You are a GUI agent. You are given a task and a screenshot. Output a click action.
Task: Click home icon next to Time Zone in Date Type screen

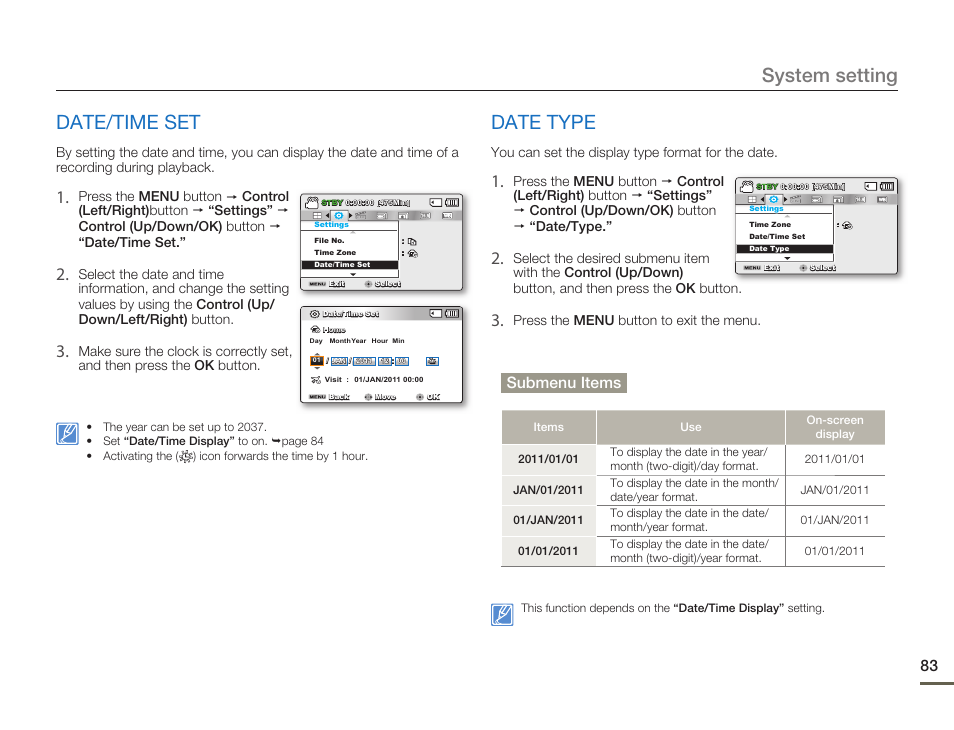[x=848, y=225]
